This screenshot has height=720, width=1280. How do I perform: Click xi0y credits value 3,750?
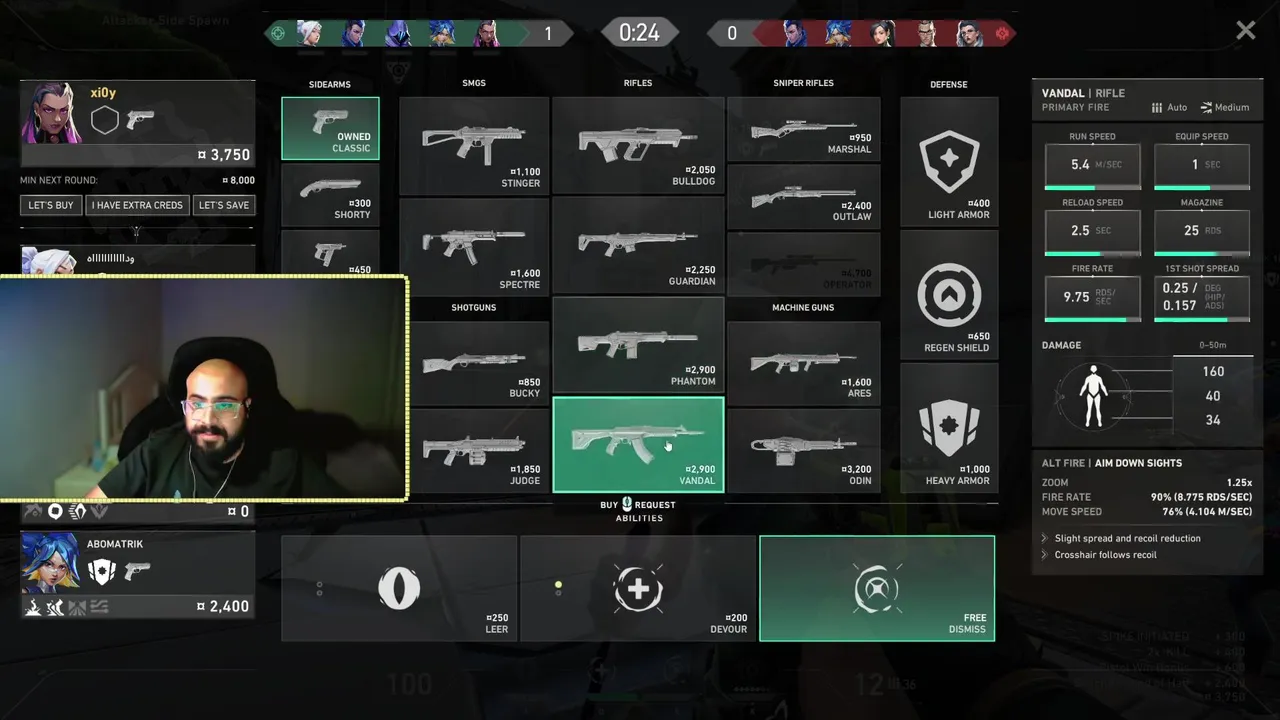coord(224,155)
